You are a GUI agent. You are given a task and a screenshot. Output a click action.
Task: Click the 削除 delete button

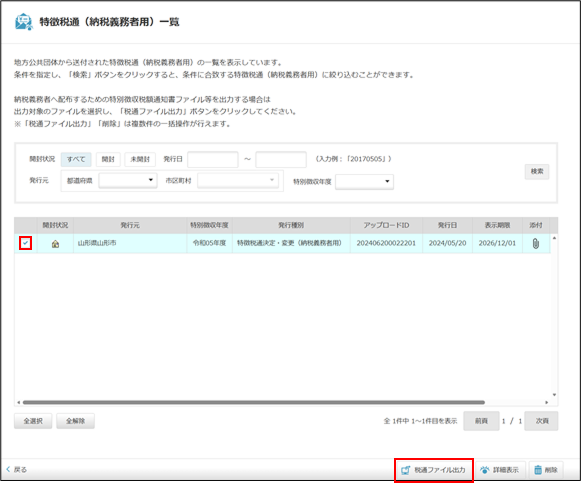click(x=546, y=470)
